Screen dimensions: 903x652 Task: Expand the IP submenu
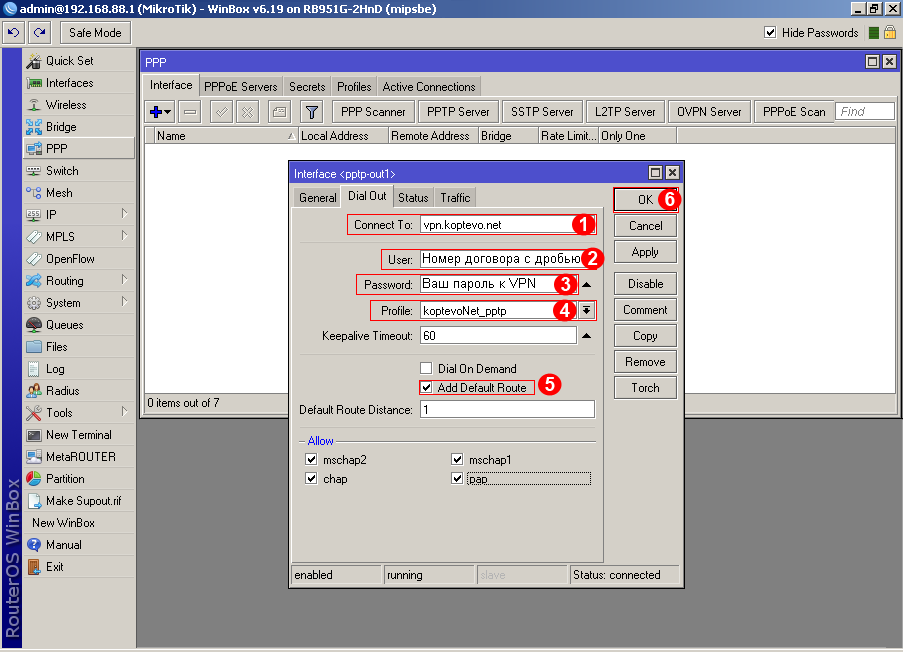click(124, 214)
